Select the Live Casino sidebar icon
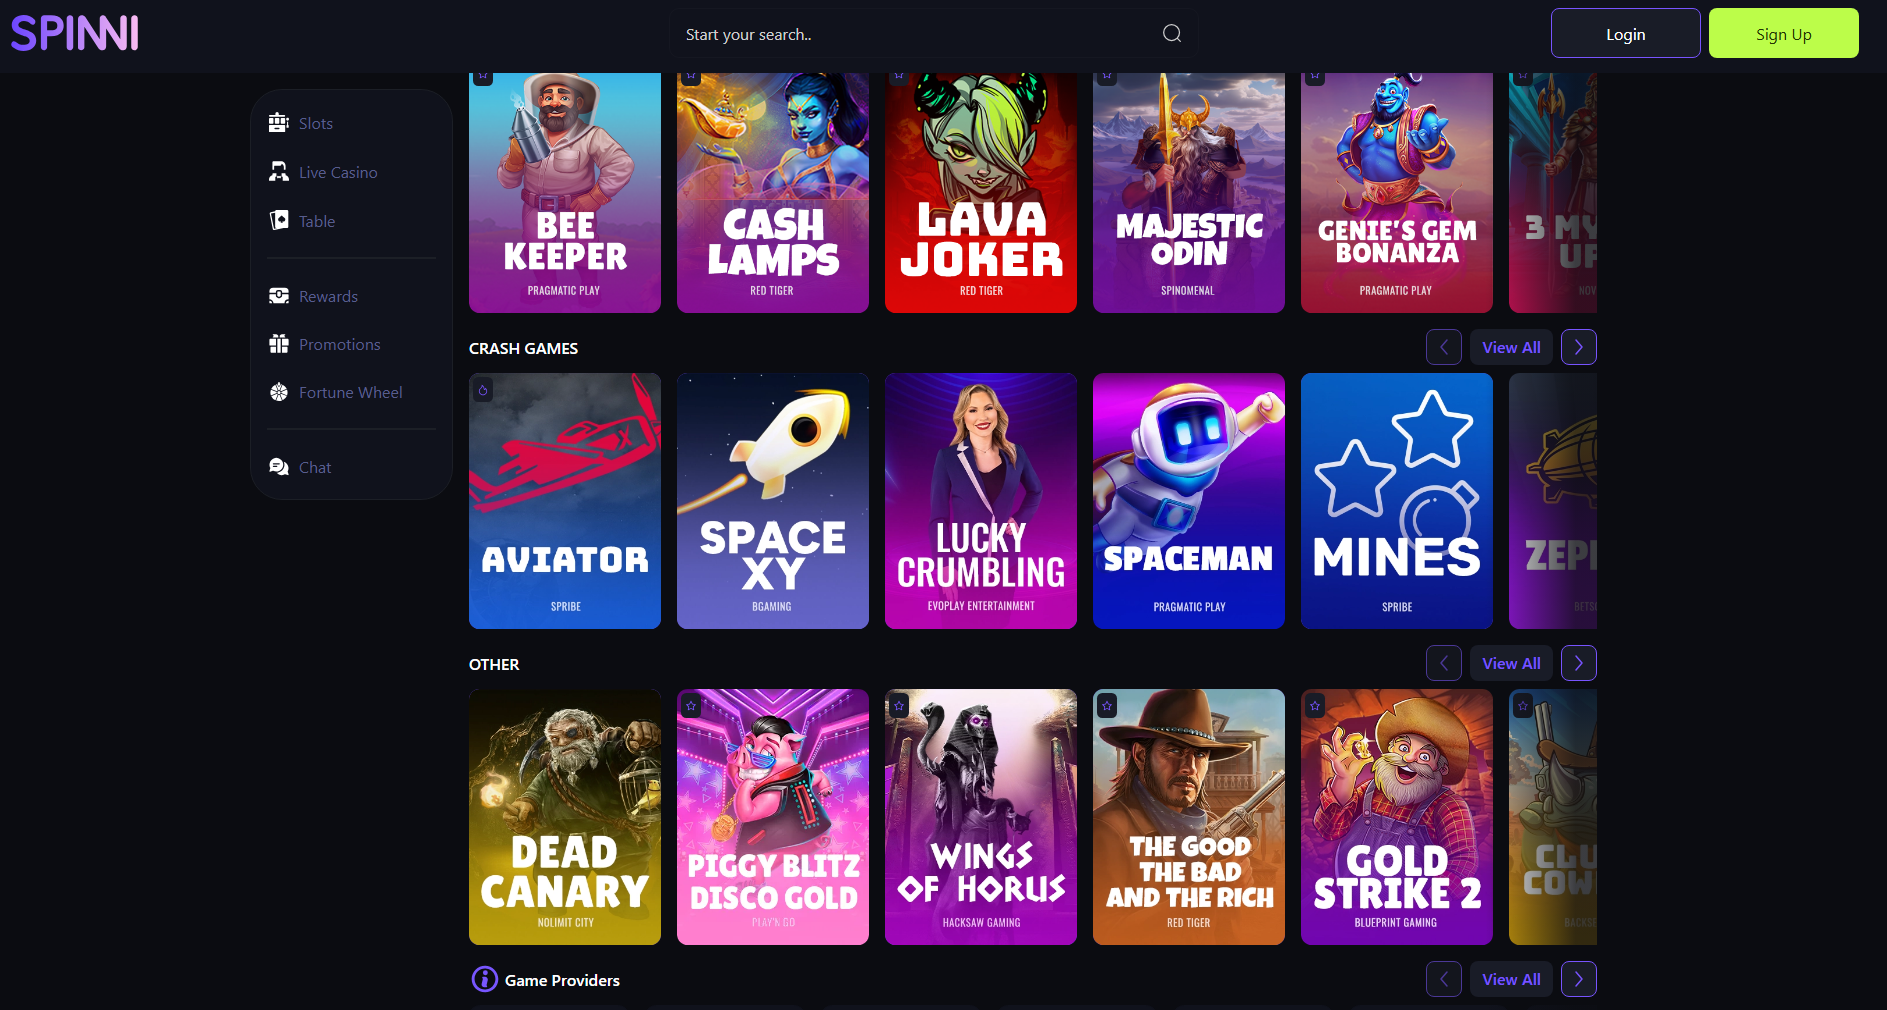 [279, 172]
